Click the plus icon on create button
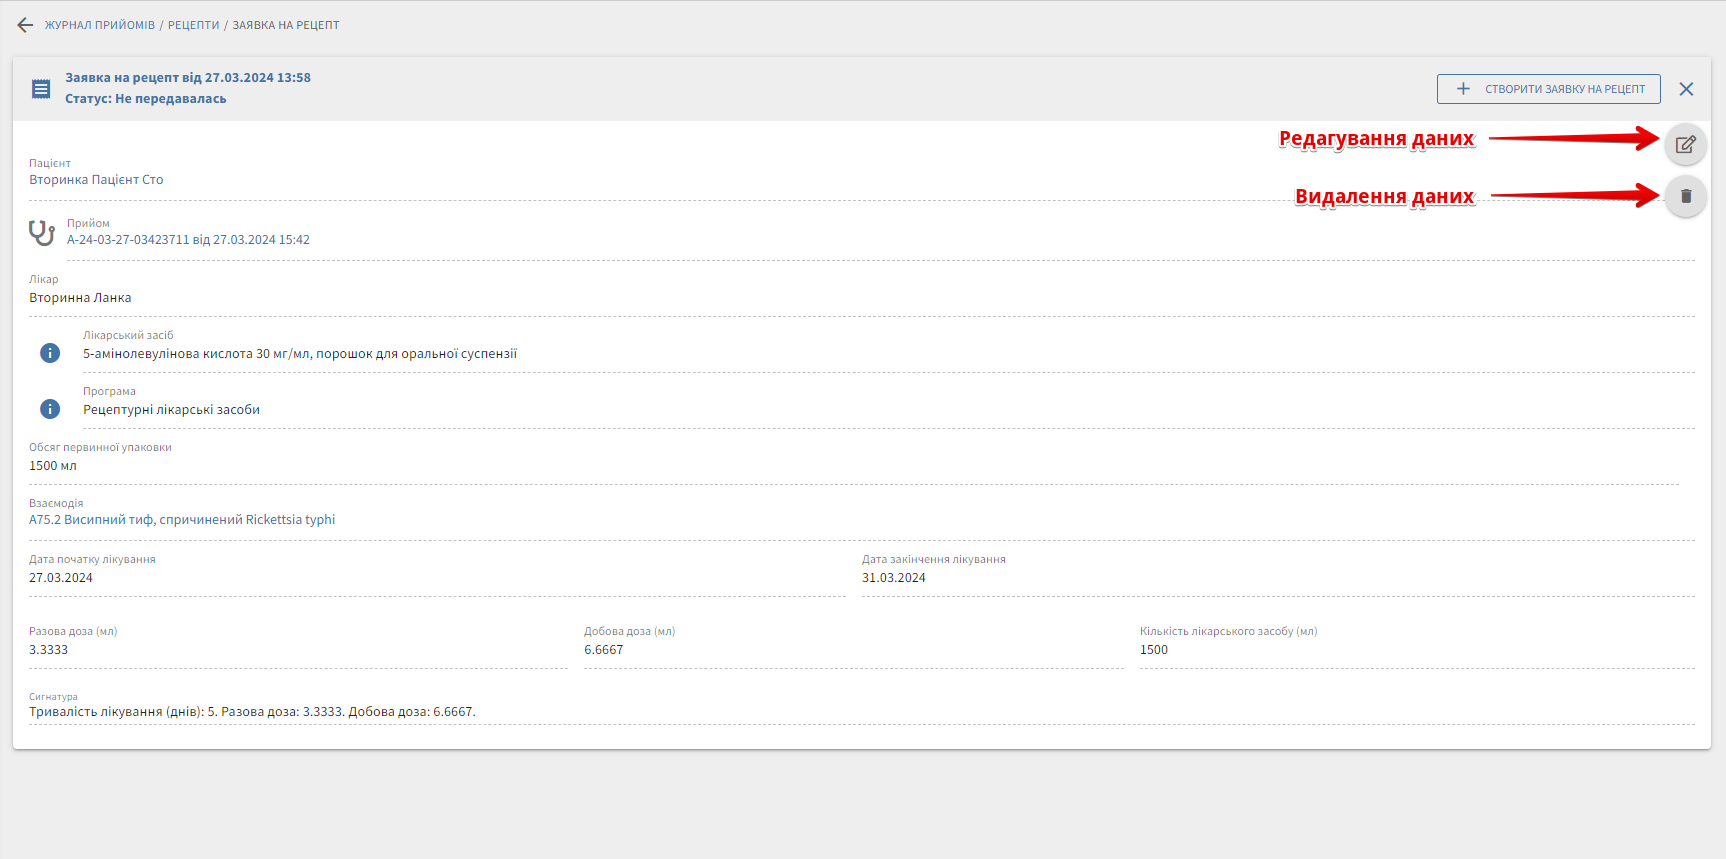 click(x=1463, y=89)
